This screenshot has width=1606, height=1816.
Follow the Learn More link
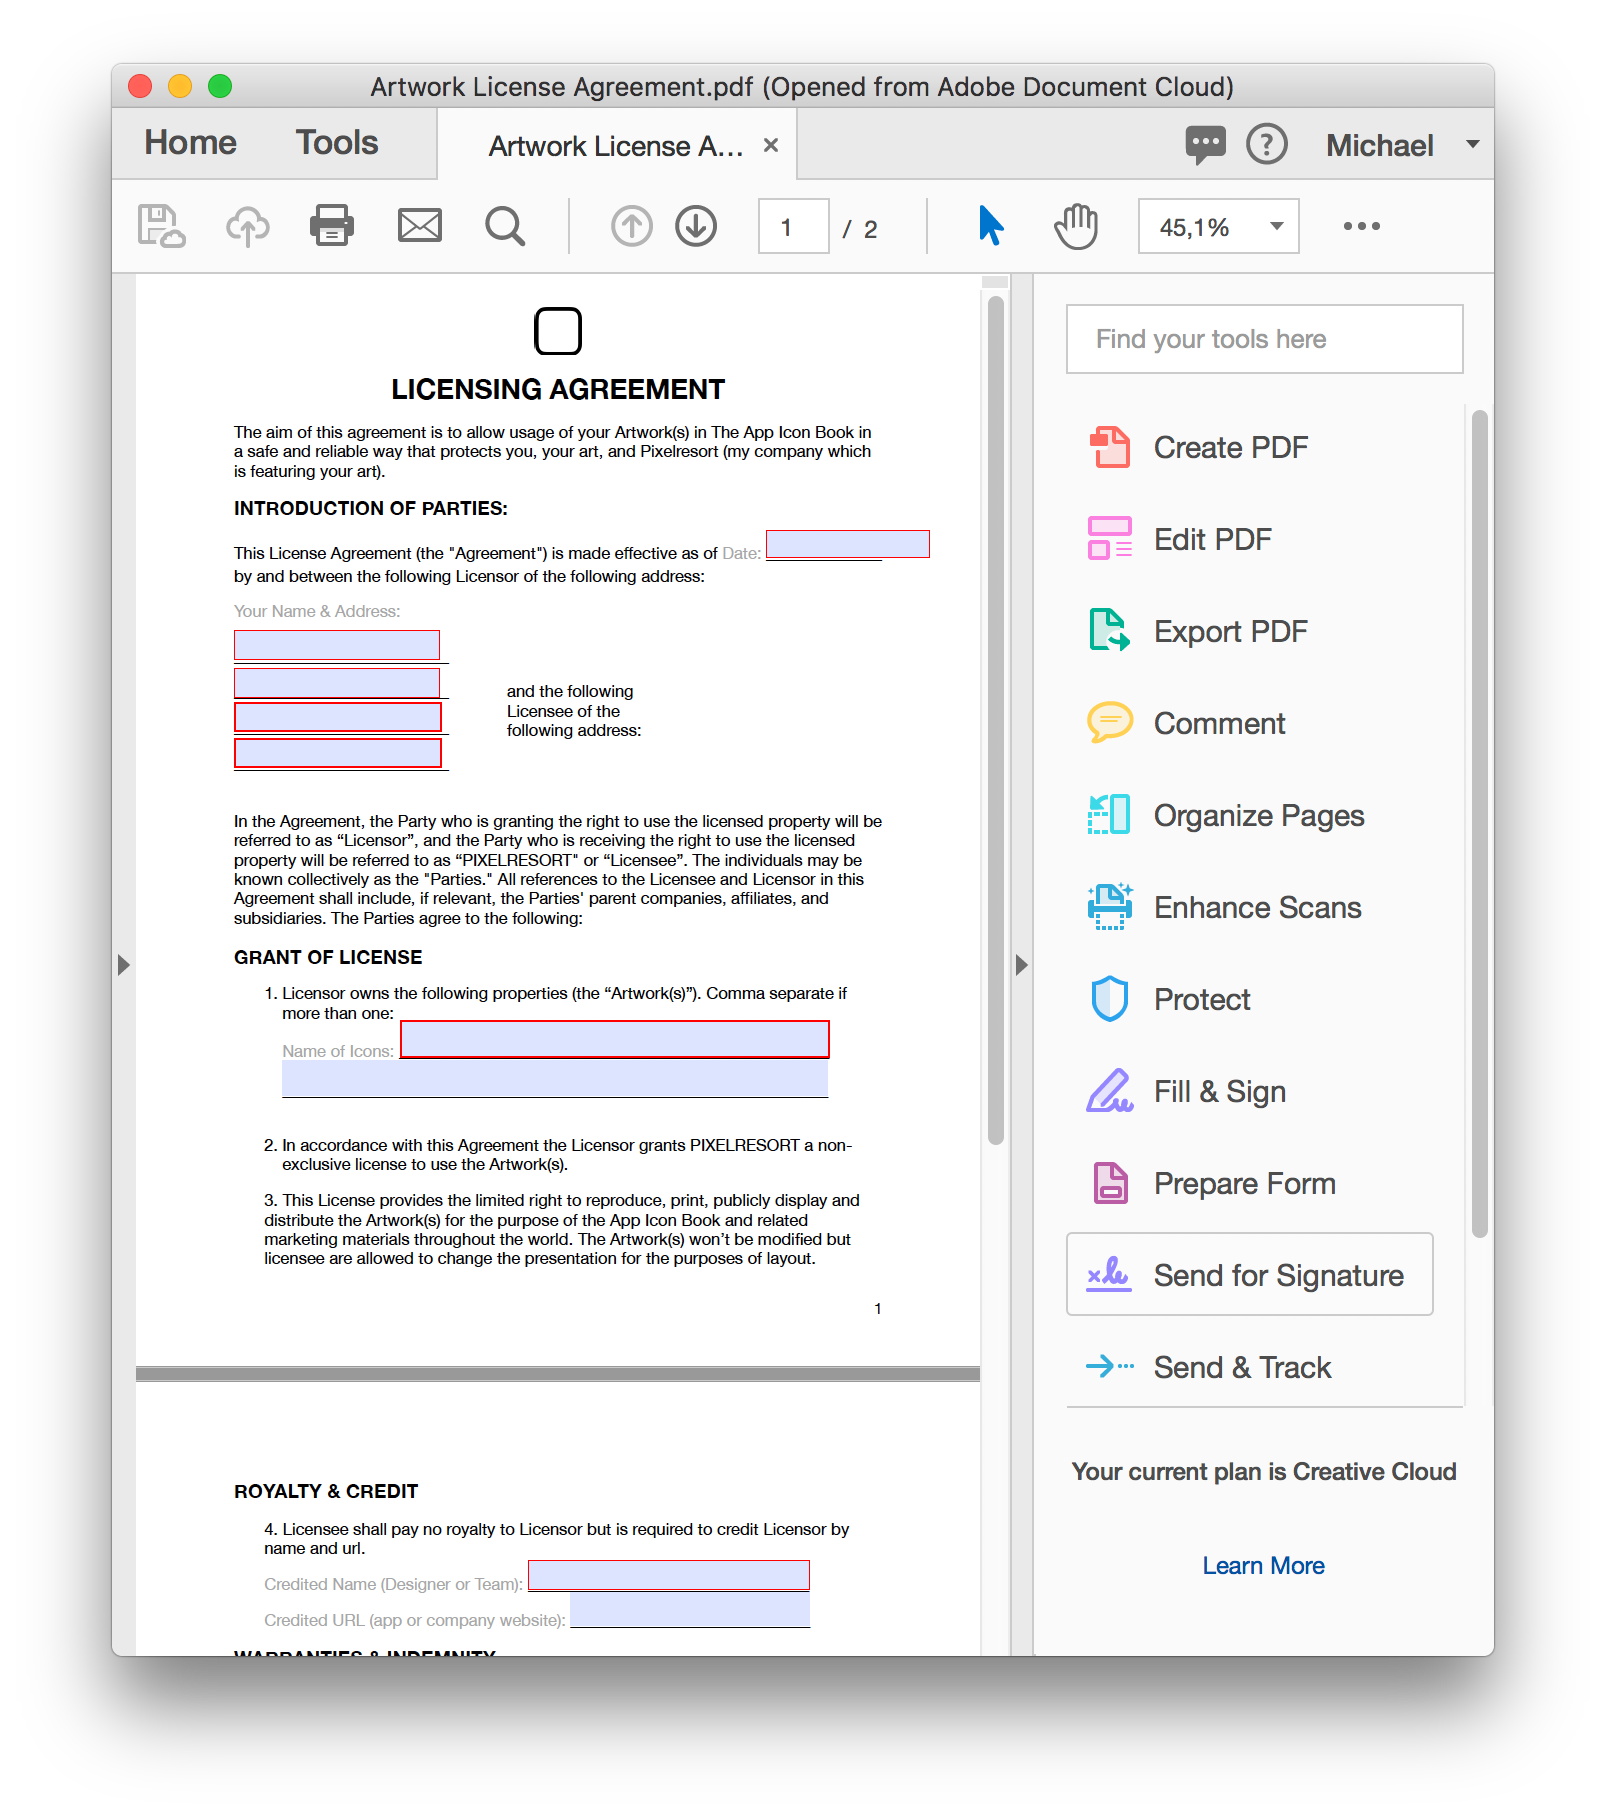(1263, 1565)
